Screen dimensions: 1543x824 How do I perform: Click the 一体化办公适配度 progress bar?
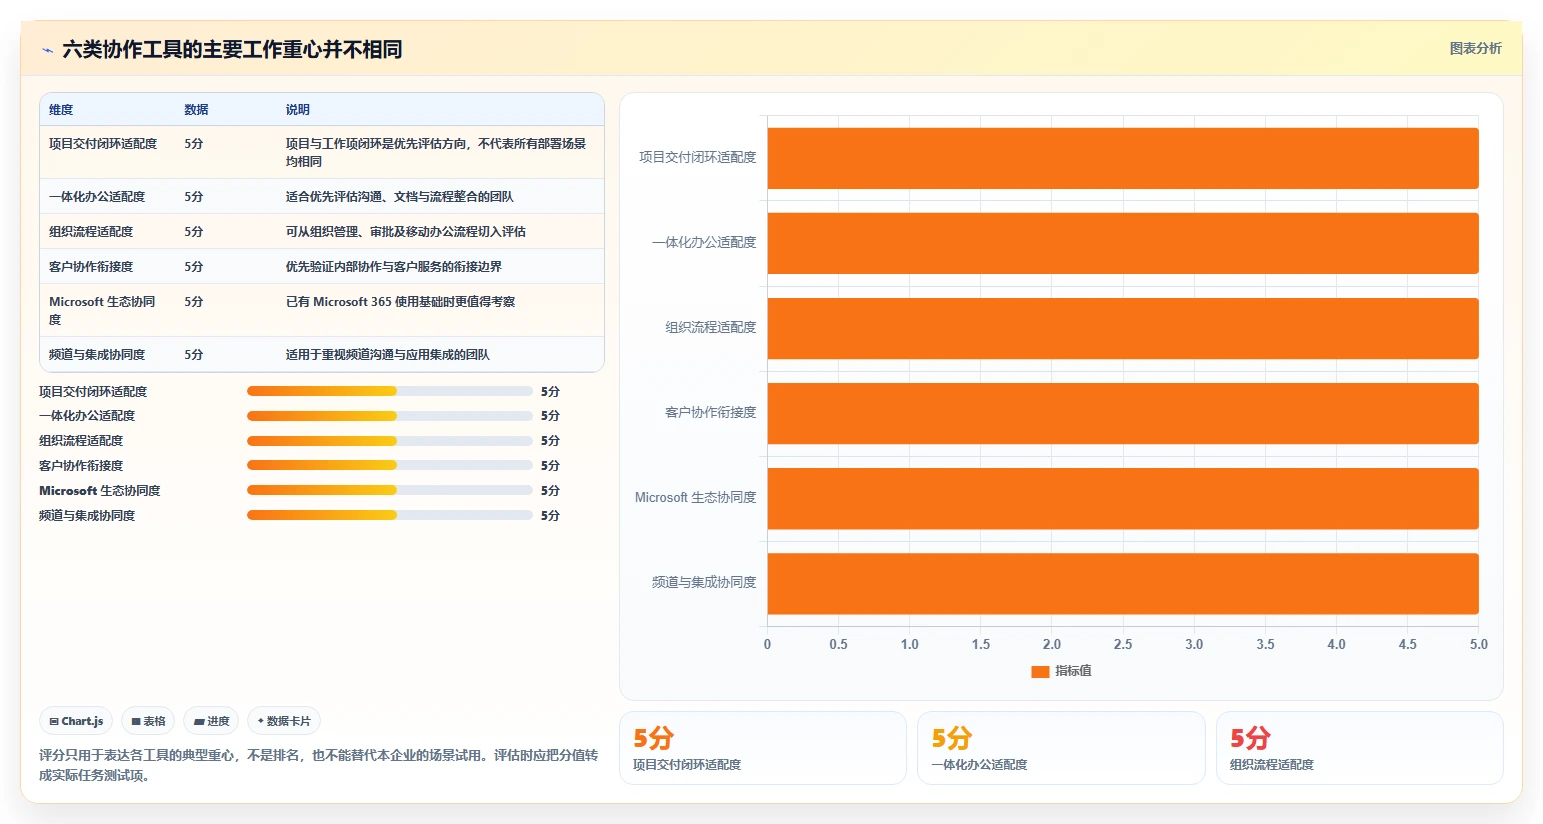click(390, 415)
